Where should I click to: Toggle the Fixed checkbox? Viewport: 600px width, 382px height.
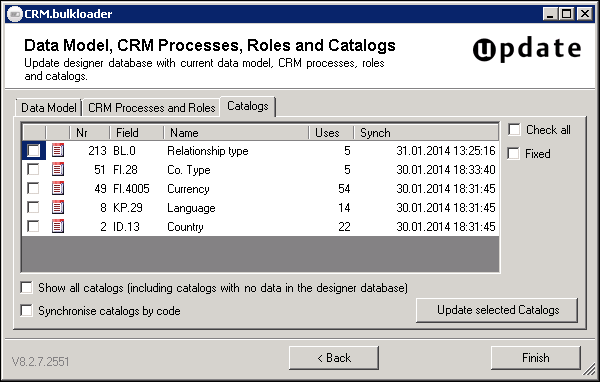(x=514, y=154)
